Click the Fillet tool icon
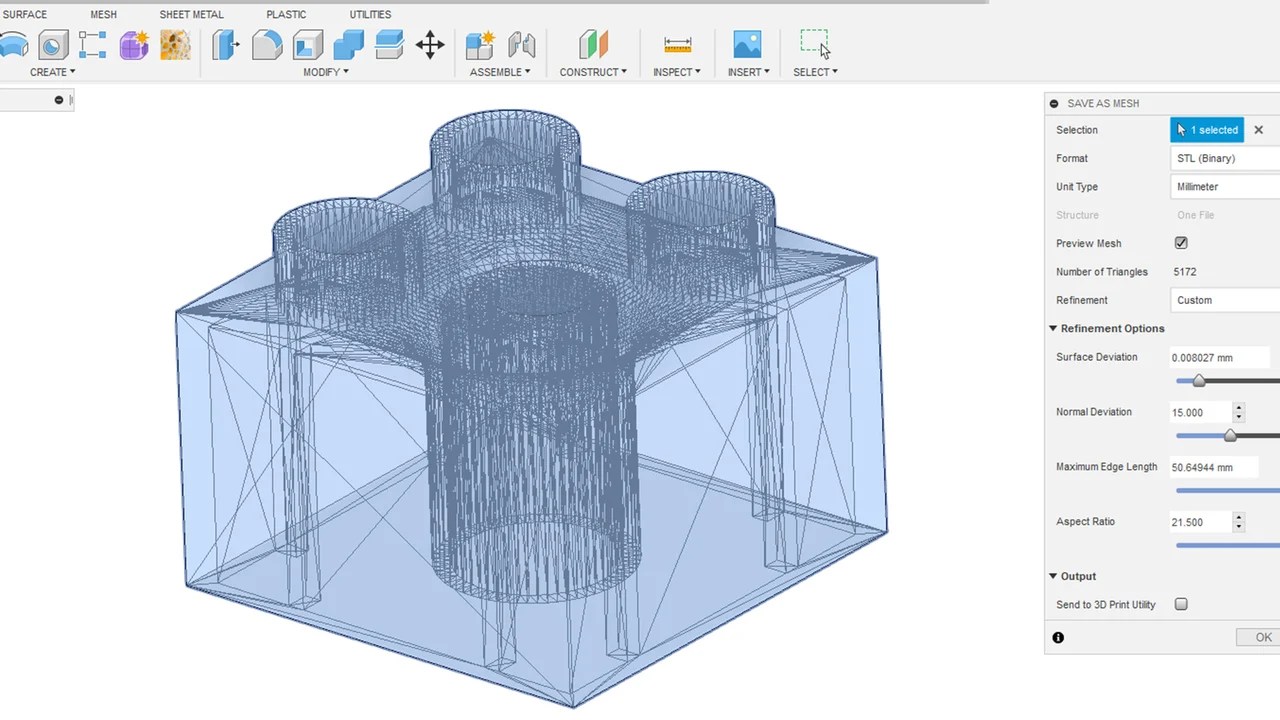1280x720 pixels. (267, 45)
